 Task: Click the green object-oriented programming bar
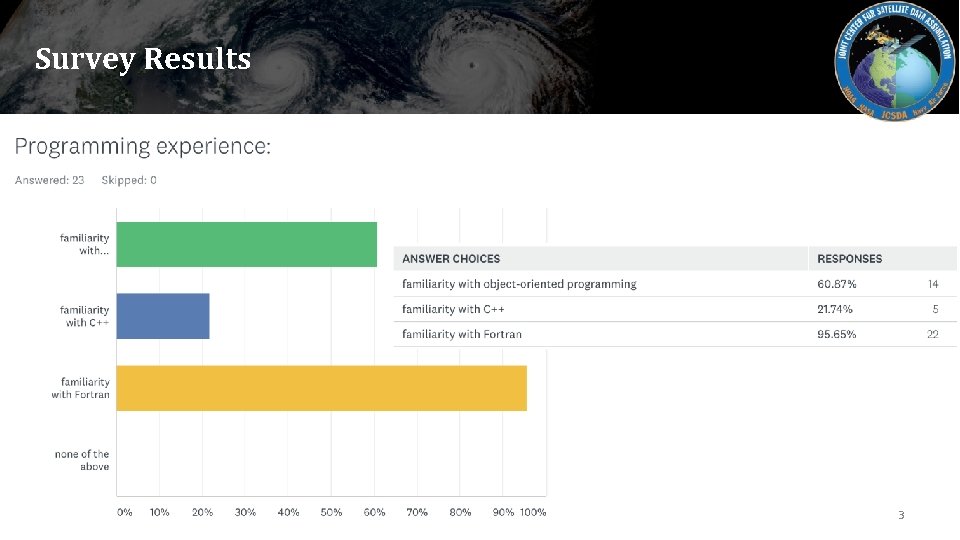coord(246,244)
